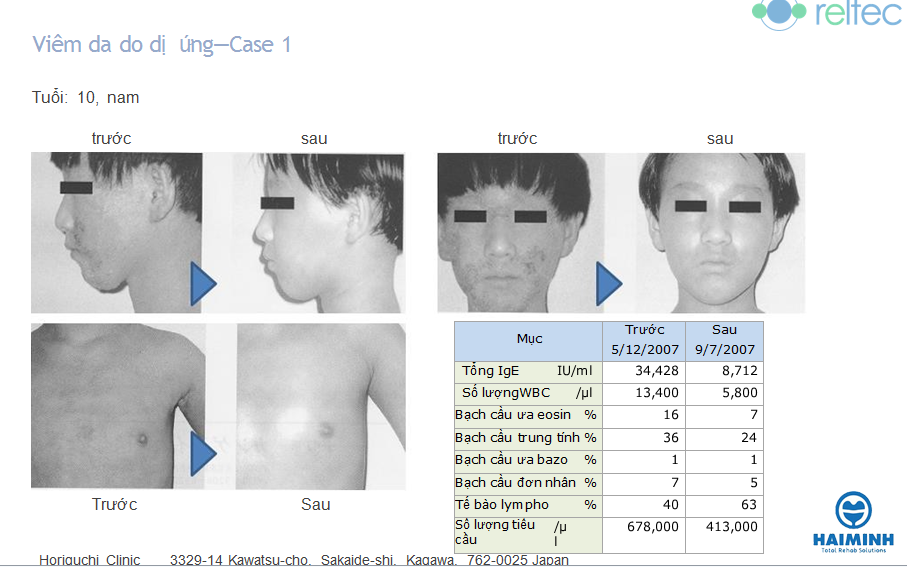This screenshot has width=907, height=567.
Task: Click the 'Sau' caption under the chest photo
Action: tap(316, 505)
